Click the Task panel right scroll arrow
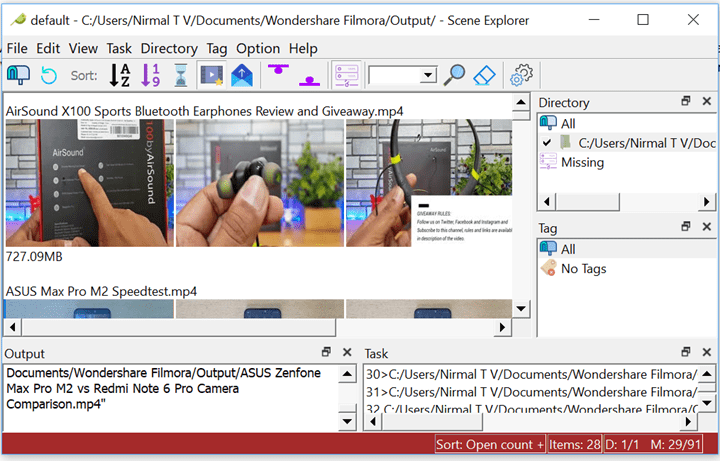The height and width of the screenshot is (461, 720). pyautogui.click(x=688, y=422)
